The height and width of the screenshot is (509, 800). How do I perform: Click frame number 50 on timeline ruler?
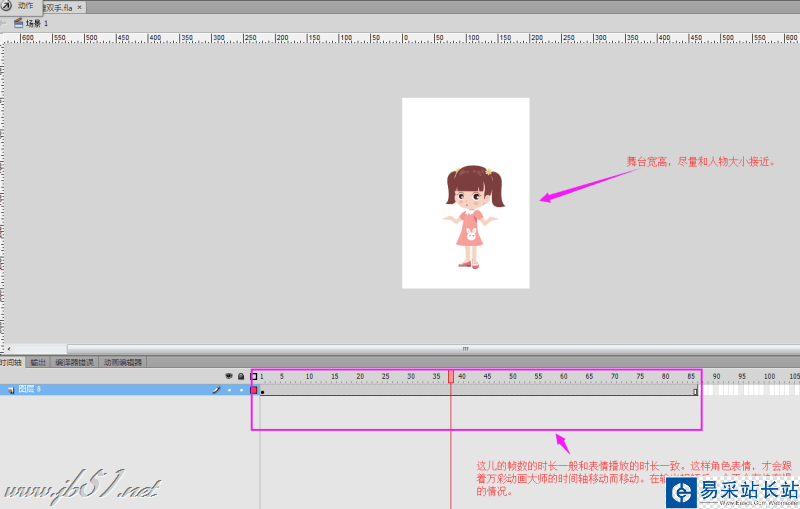click(513, 376)
